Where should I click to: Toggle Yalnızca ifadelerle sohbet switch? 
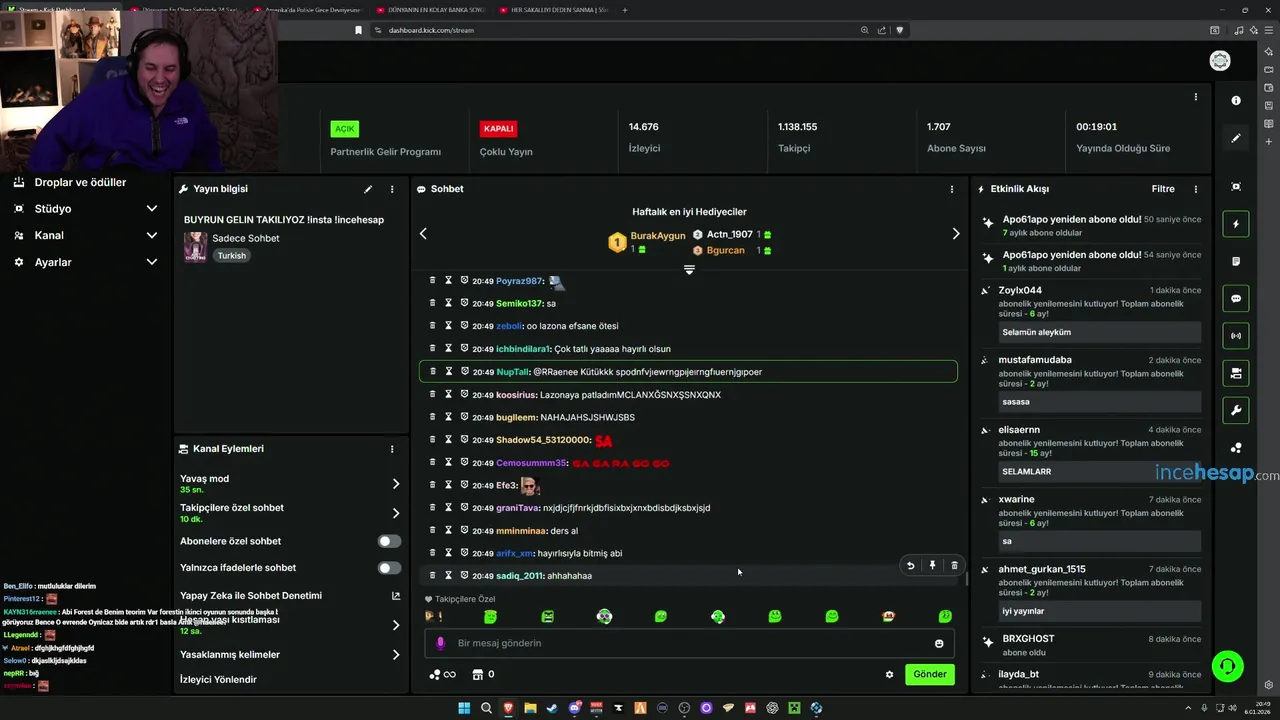[389, 568]
